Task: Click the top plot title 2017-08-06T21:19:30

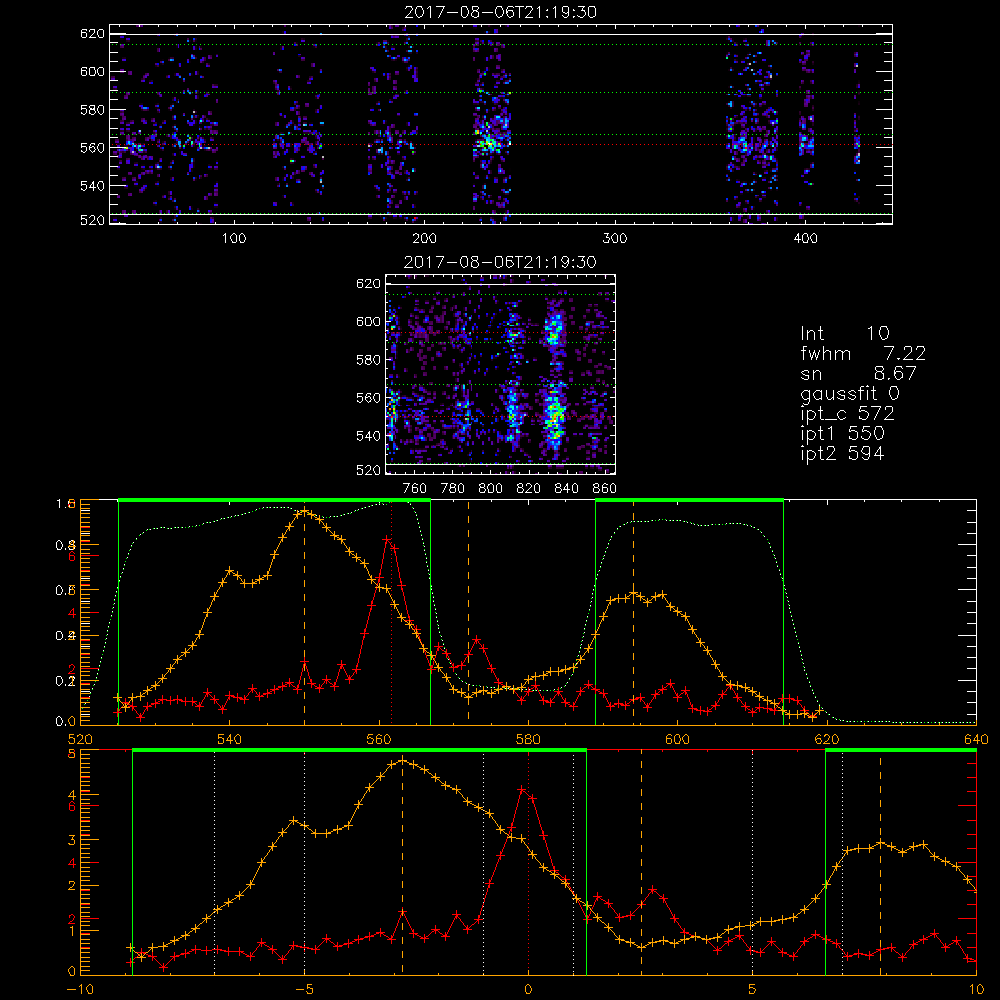Action: click(x=501, y=12)
